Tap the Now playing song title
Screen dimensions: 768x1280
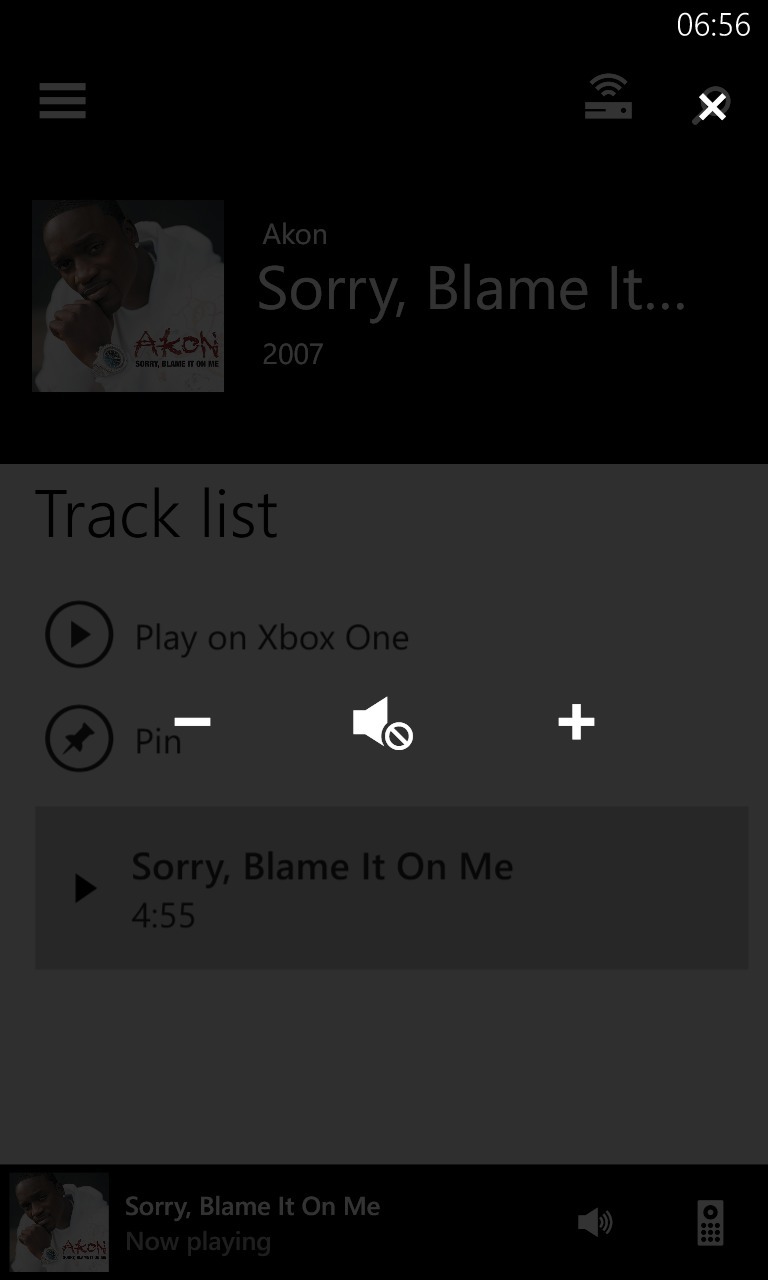[x=253, y=1206]
